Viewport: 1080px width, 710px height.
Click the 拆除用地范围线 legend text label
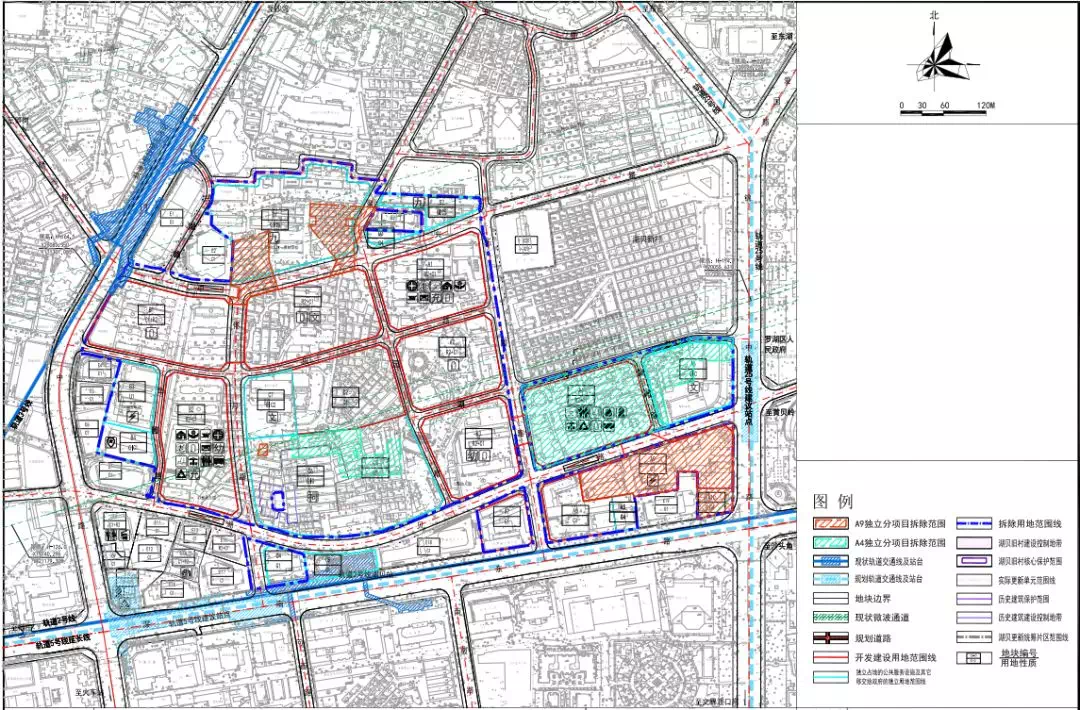[x=1028, y=523]
